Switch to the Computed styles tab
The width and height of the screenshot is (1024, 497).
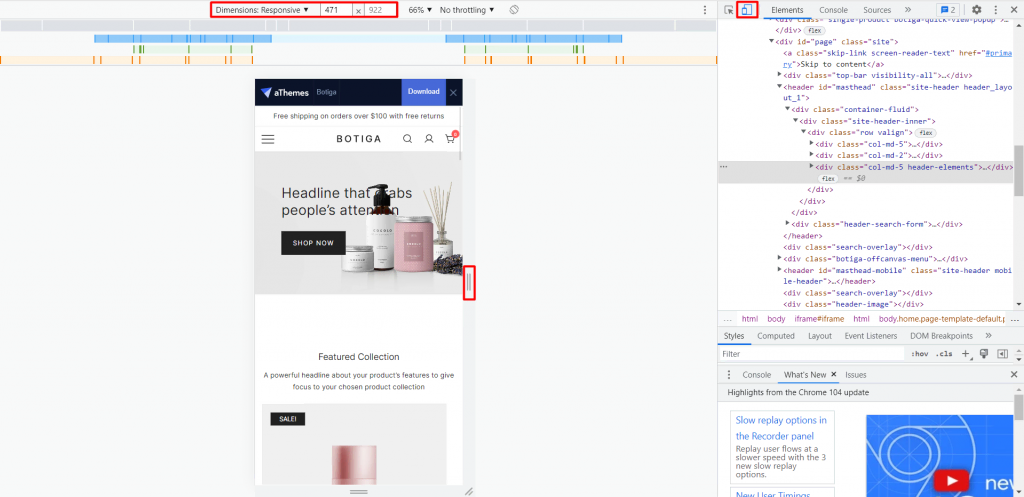pos(776,336)
